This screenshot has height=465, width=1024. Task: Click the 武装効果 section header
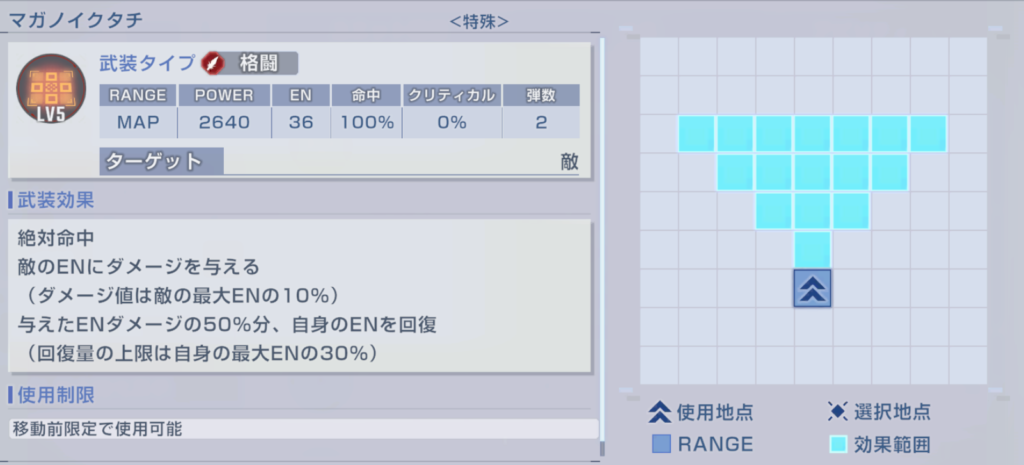pyautogui.click(x=55, y=200)
